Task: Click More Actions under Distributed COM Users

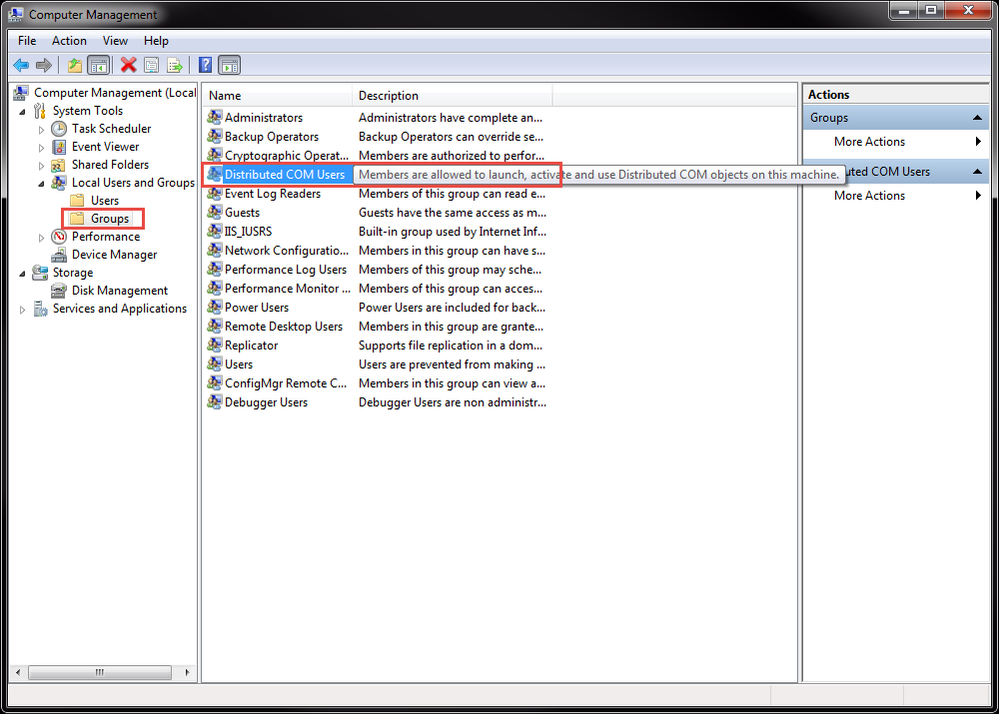Action: click(868, 195)
